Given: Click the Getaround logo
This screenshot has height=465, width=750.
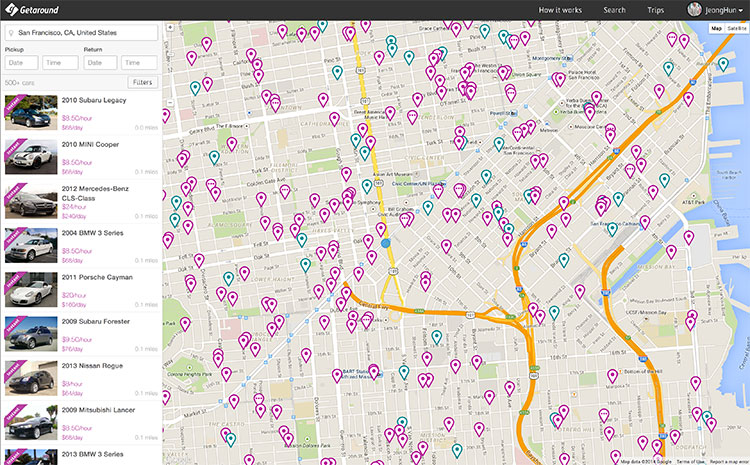Looking at the screenshot, I should (32, 10).
